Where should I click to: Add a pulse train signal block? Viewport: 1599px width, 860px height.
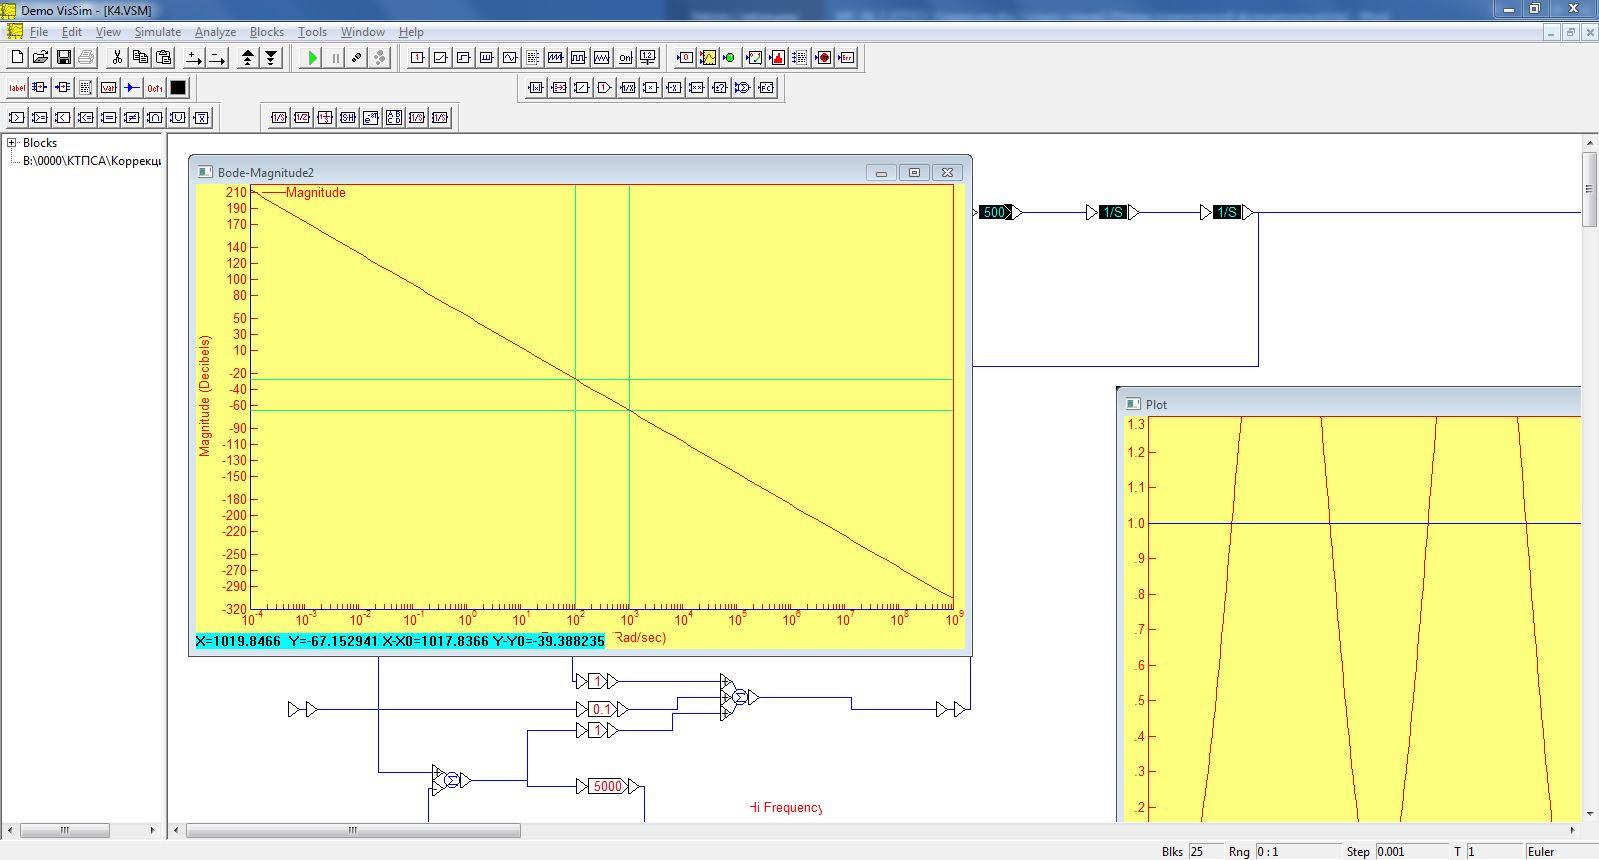click(486, 58)
